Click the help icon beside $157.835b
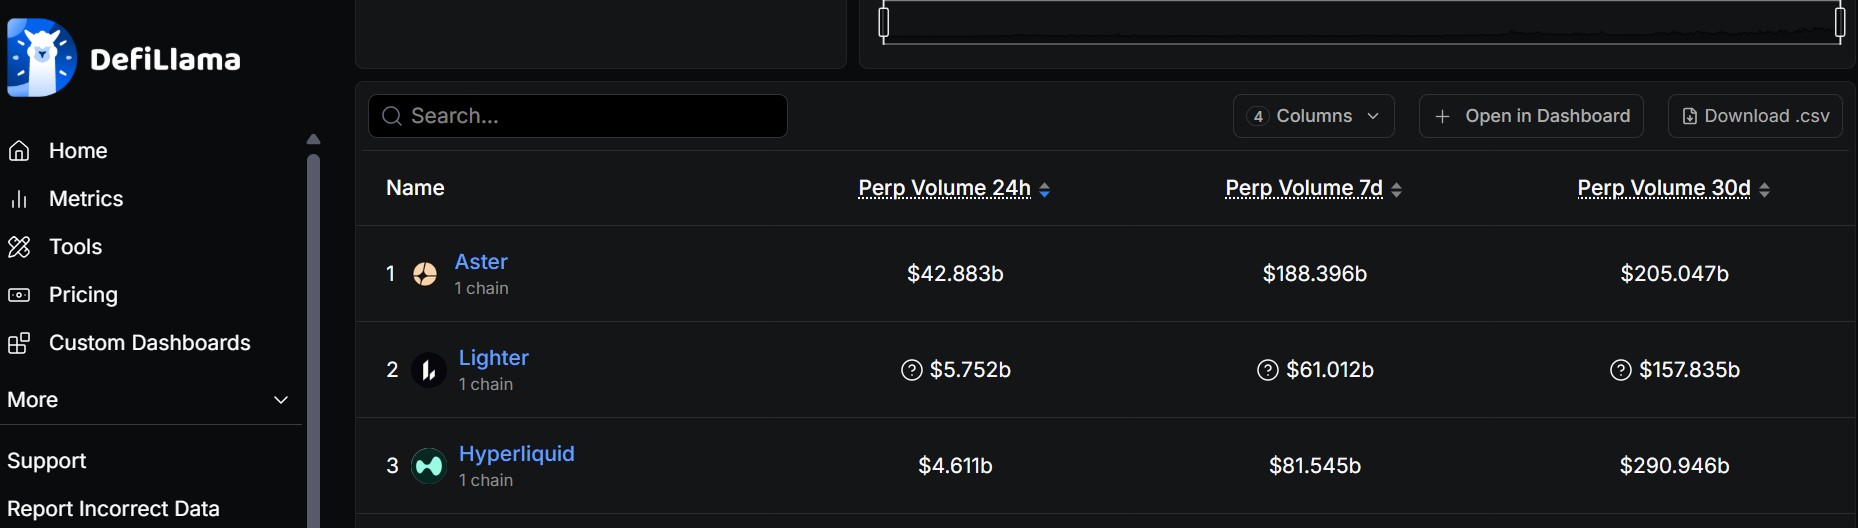The width and height of the screenshot is (1858, 528). point(1621,370)
